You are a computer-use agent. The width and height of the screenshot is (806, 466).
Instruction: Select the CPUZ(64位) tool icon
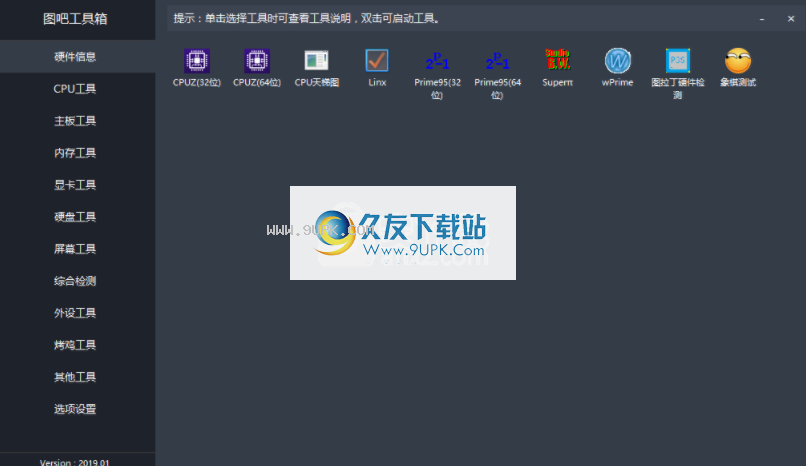click(257, 61)
